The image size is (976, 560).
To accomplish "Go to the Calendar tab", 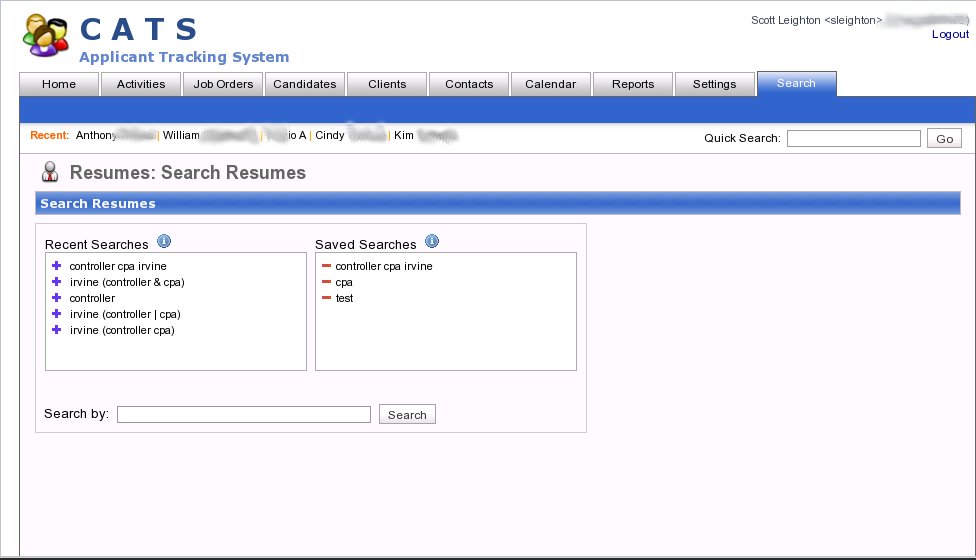I will (x=550, y=84).
